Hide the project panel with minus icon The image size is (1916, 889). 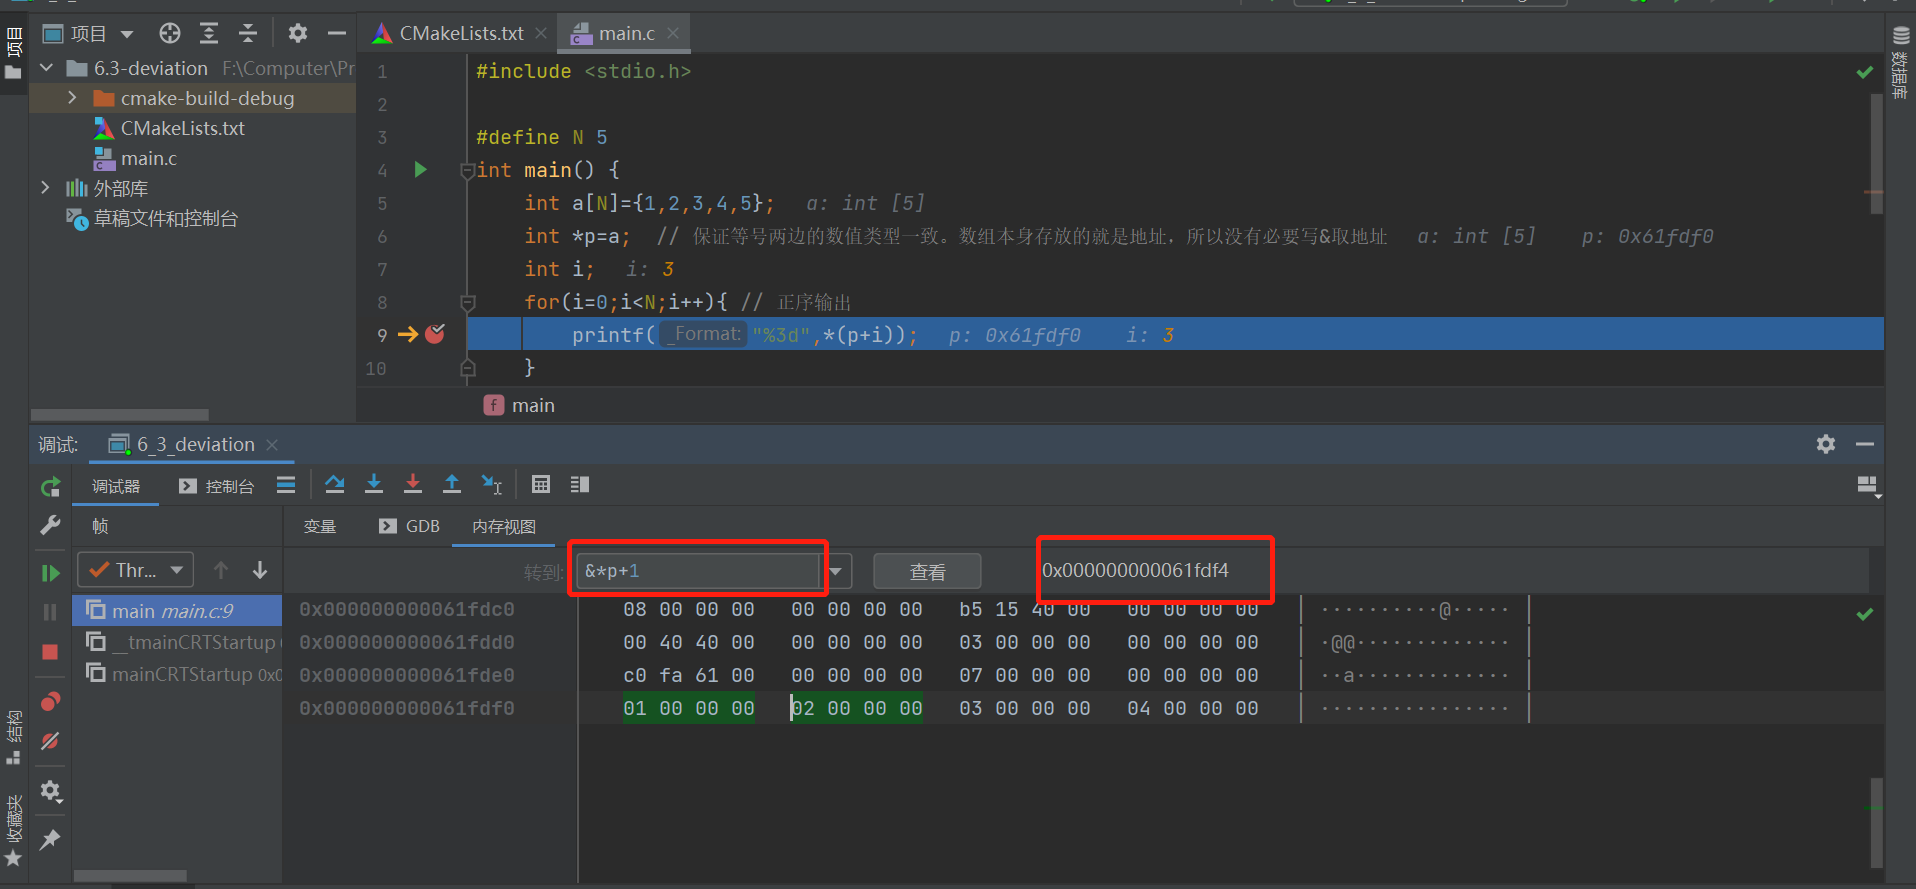[337, 33]
